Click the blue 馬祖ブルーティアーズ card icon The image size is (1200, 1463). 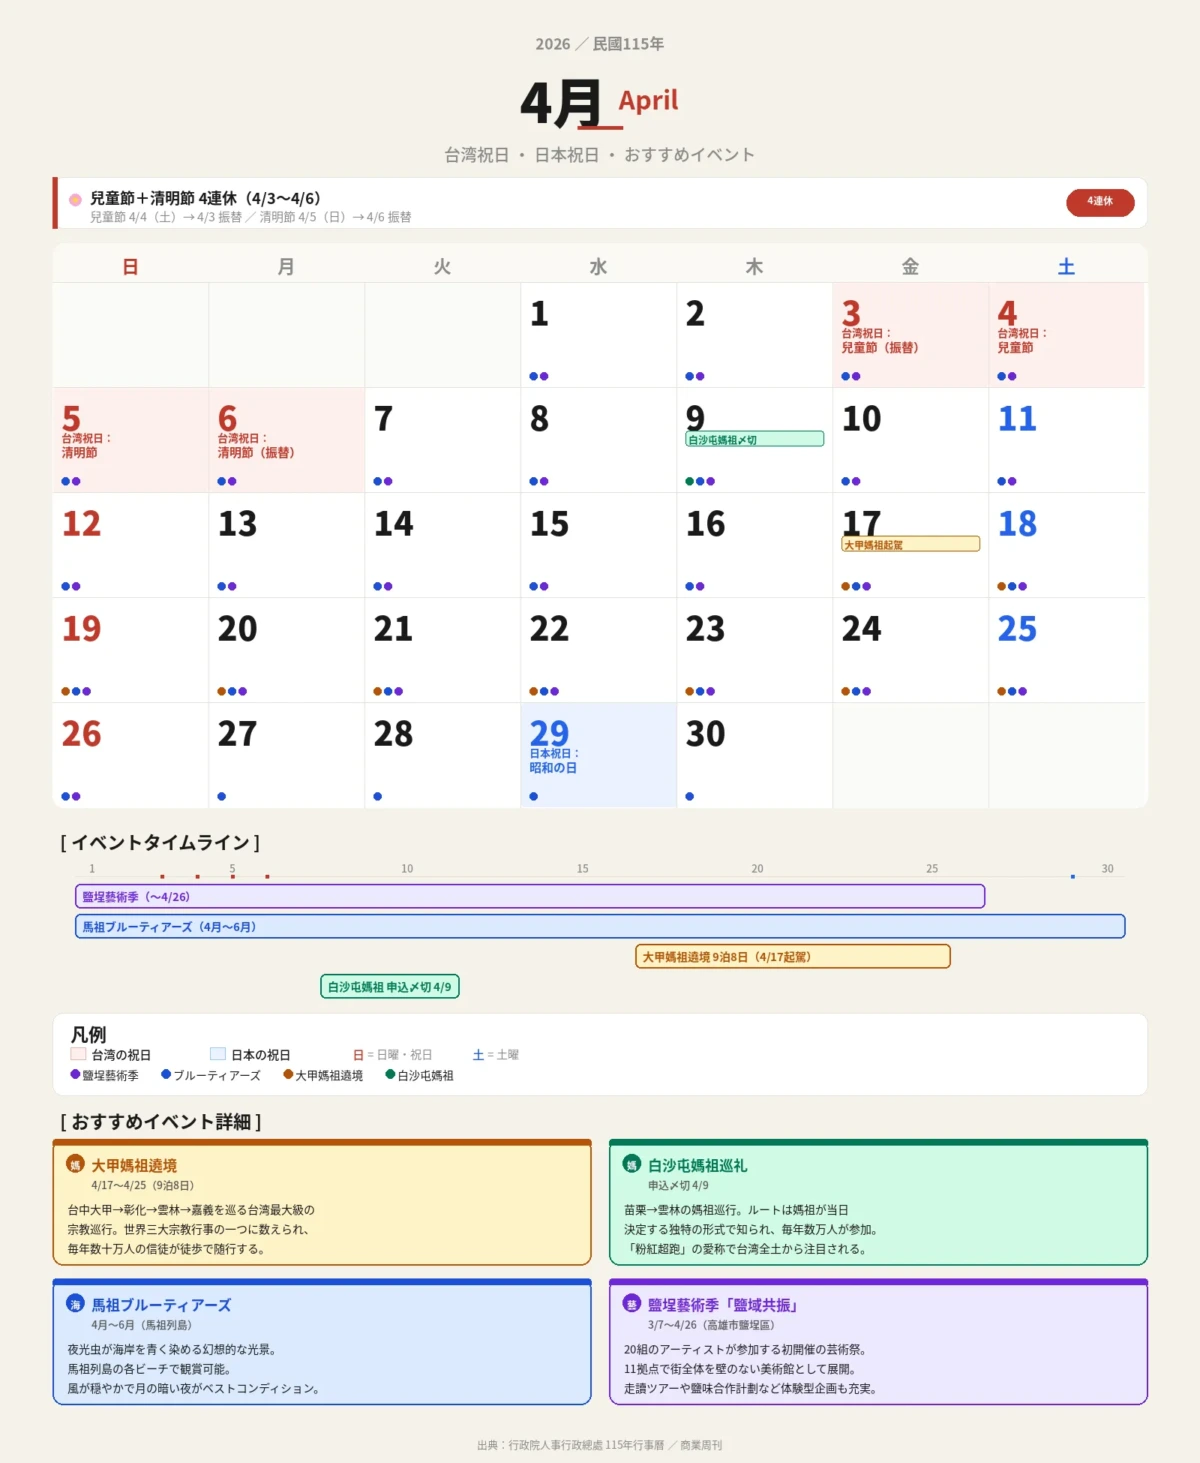coord(75,1304)
